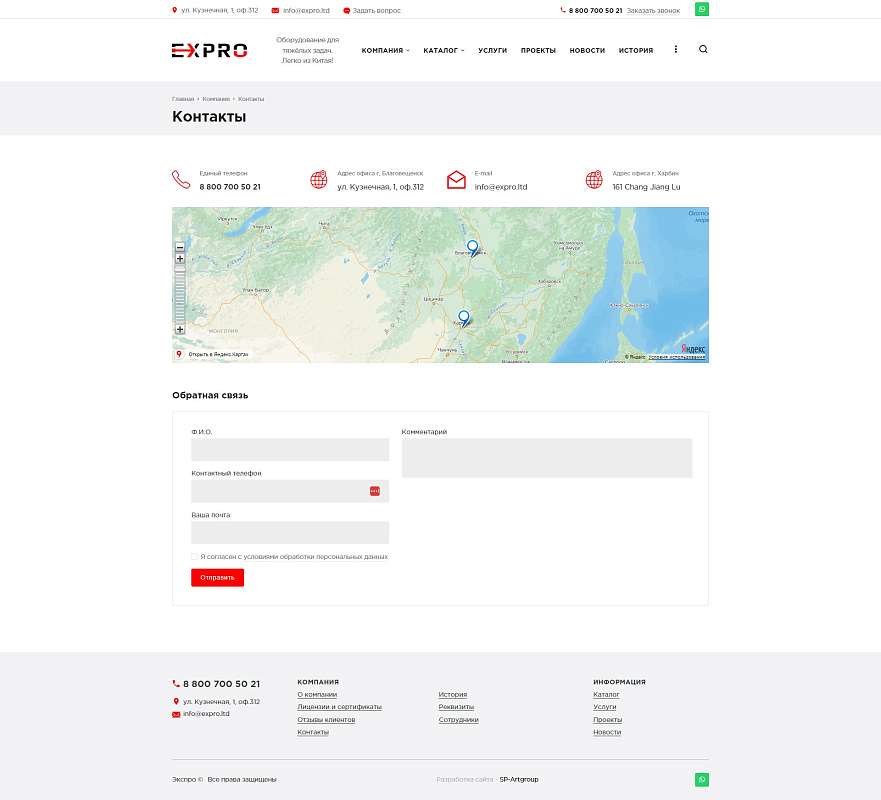Click the Комментарий text area
The image size is (881, 800).
[x=546, y=458]
